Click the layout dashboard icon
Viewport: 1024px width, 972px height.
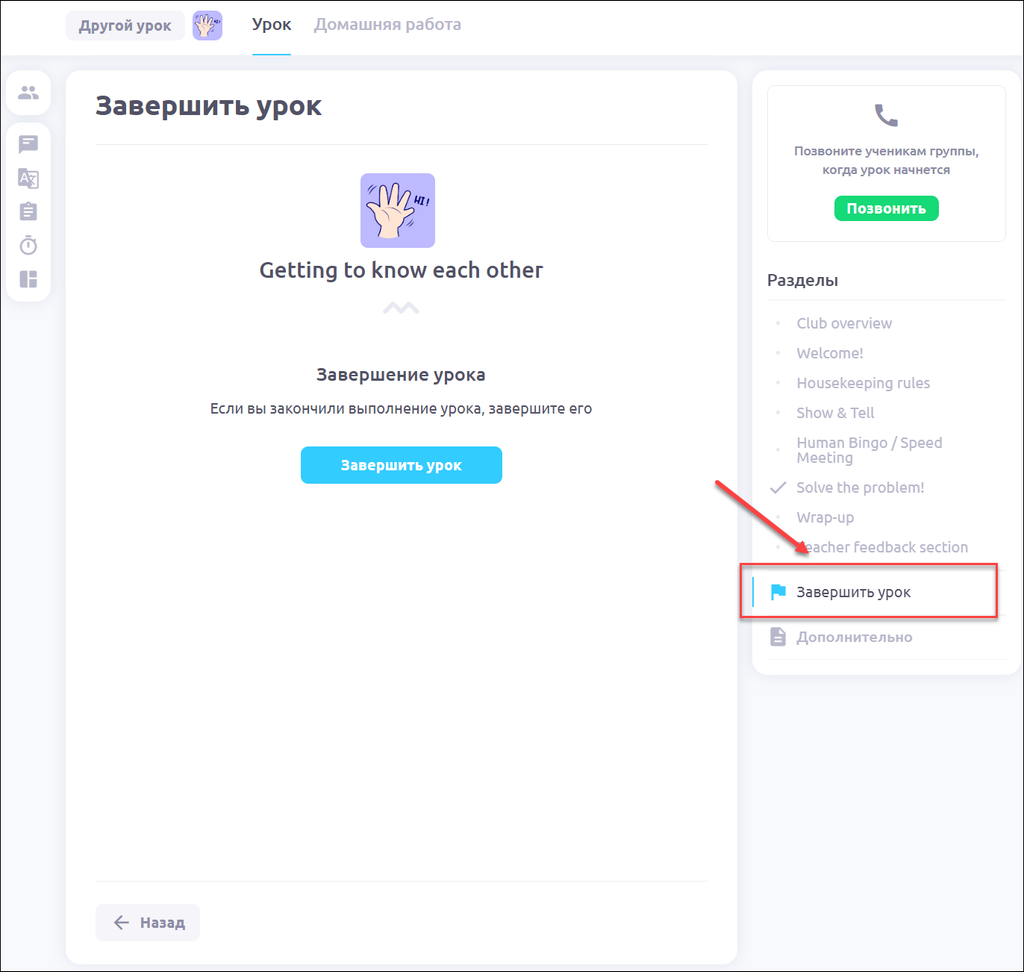tap(28, 279)
